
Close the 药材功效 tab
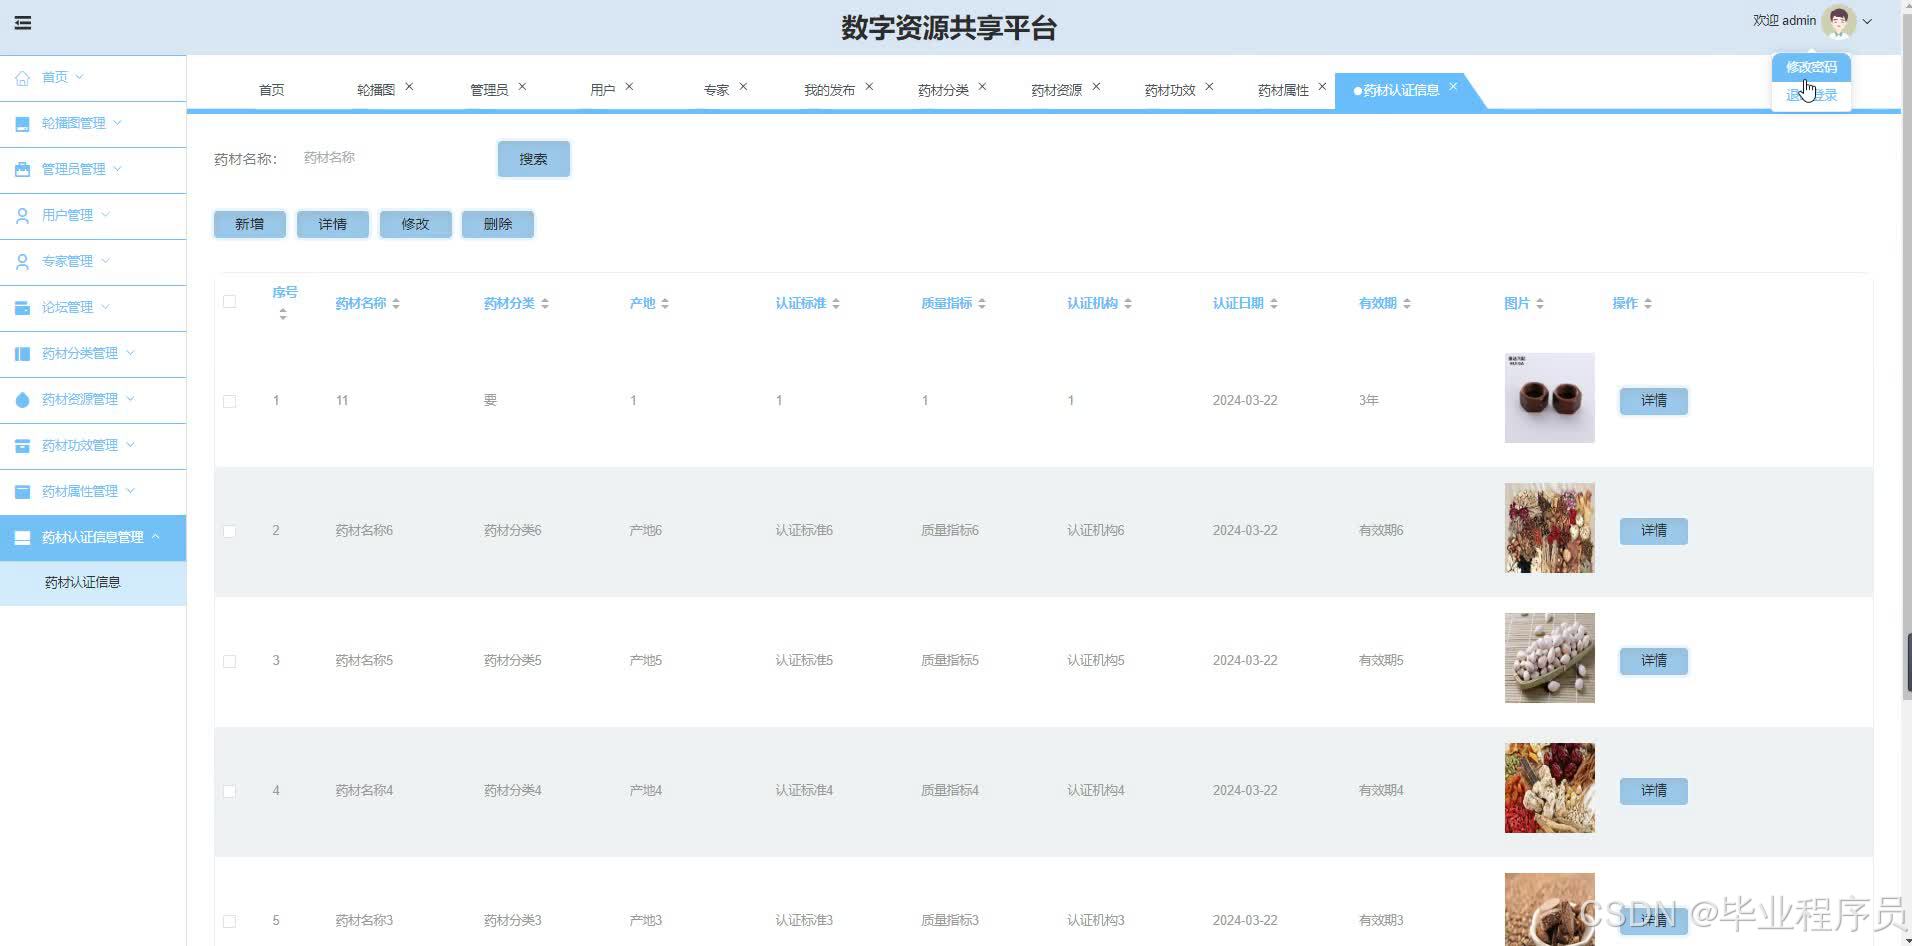1209,87
